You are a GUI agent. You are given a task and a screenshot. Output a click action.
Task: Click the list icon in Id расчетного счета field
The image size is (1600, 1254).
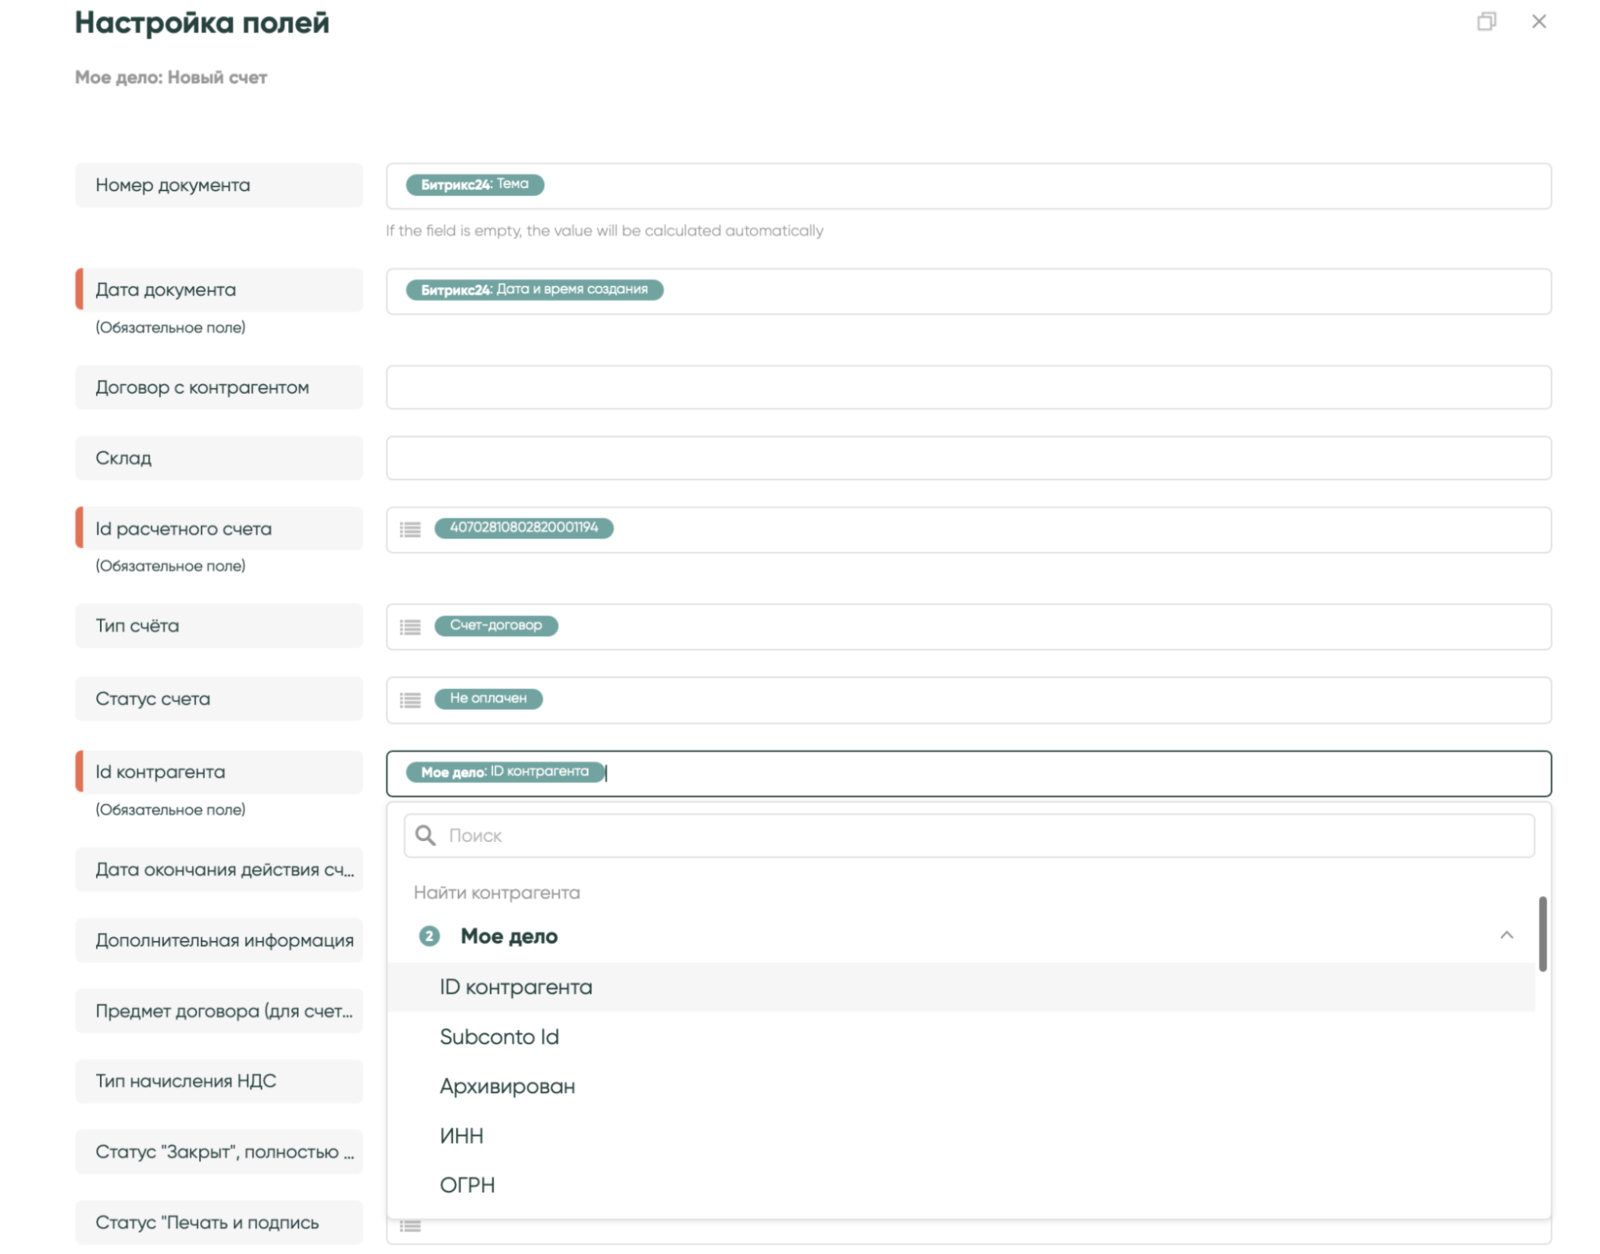pos(410,529)
